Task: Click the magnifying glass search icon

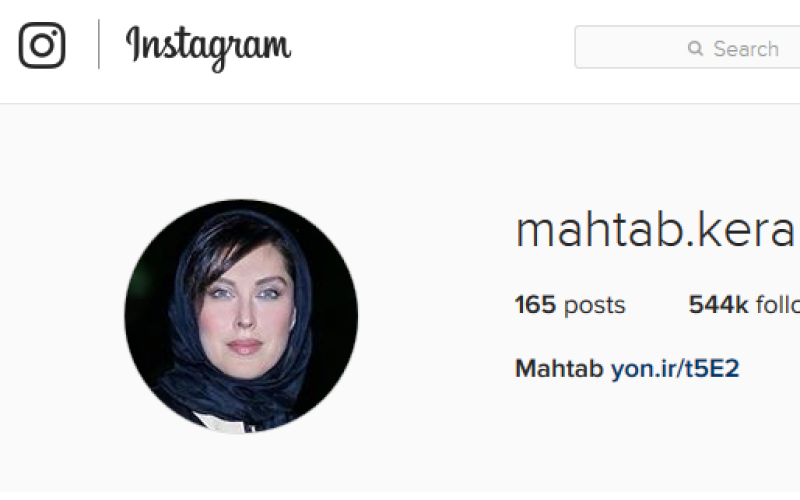Action: pyautogui.click(x=695, y=48)
